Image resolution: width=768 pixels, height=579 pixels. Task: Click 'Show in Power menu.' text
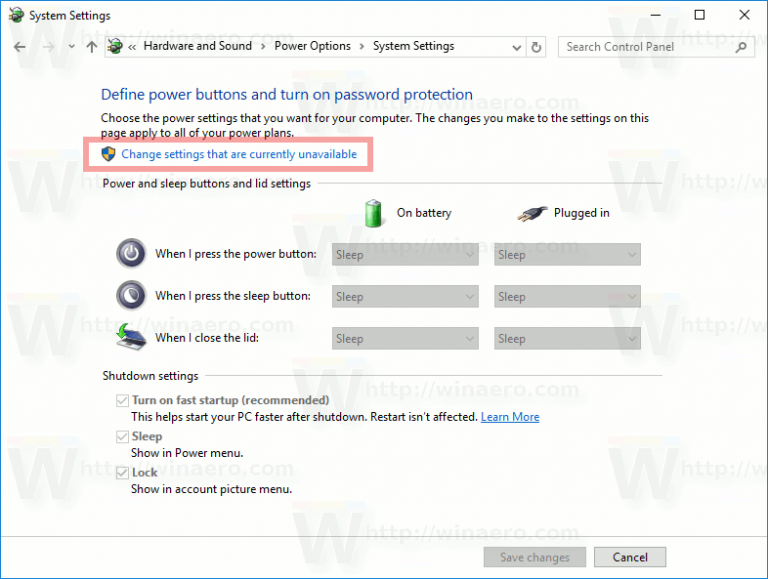[187, 453]
